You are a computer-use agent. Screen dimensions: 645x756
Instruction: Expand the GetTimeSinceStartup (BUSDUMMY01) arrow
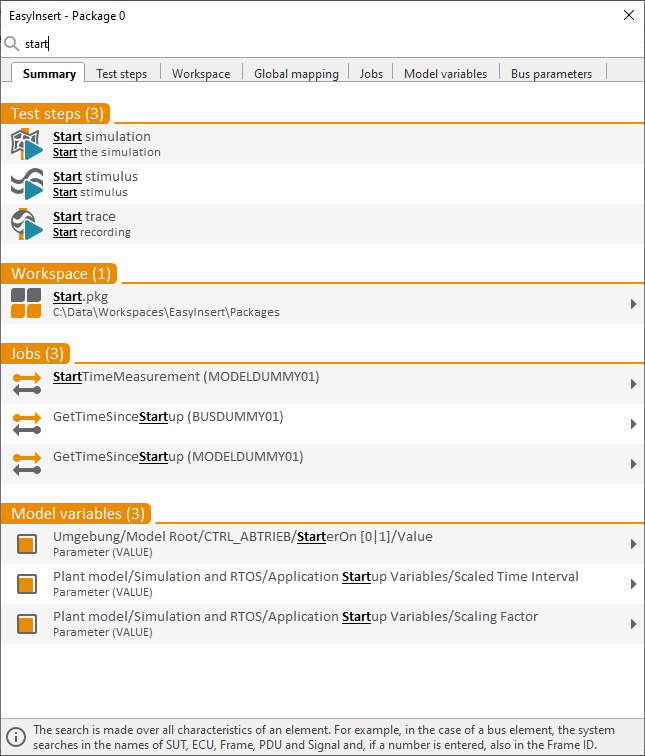coord(633,424)
